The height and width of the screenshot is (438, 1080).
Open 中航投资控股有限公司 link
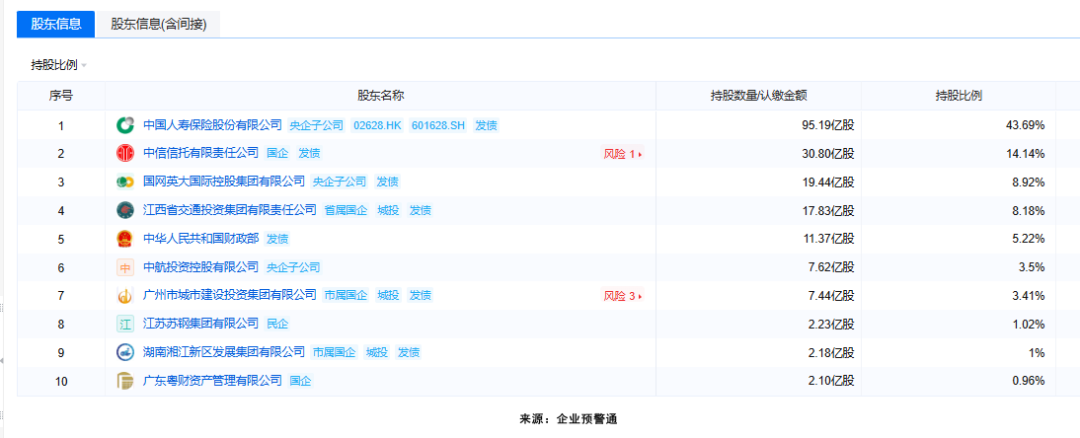point(201,267)
